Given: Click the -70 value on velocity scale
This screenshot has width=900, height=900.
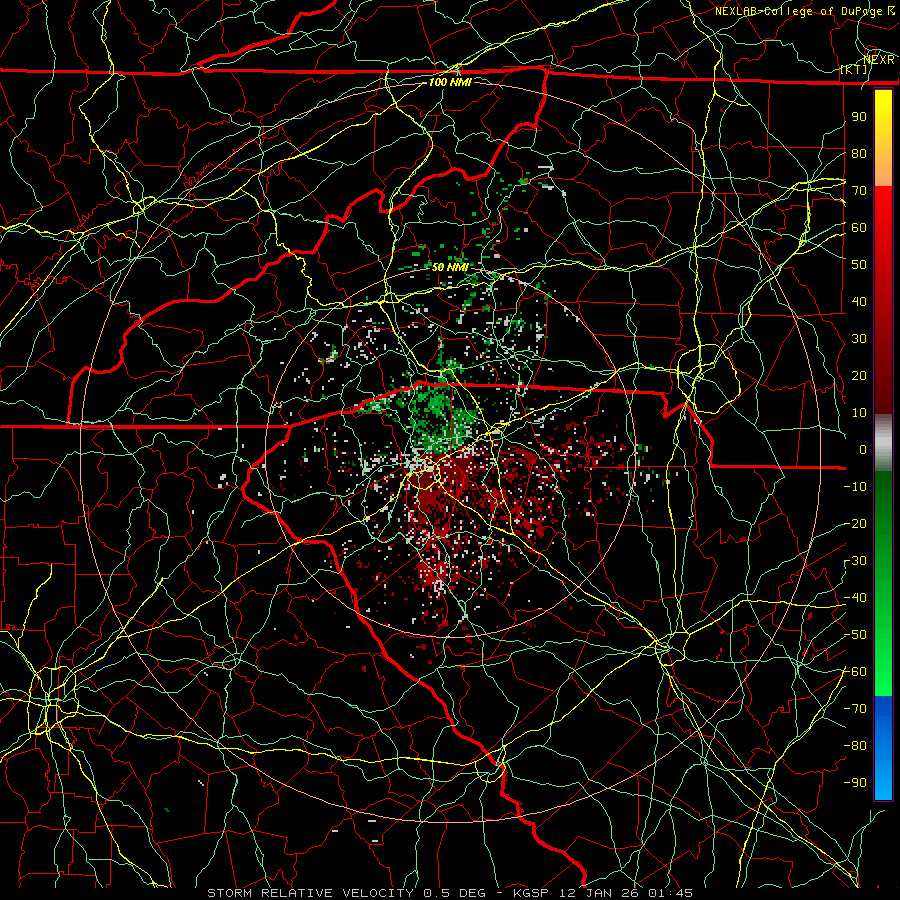Looking at the screenshot, I should 855,709.
